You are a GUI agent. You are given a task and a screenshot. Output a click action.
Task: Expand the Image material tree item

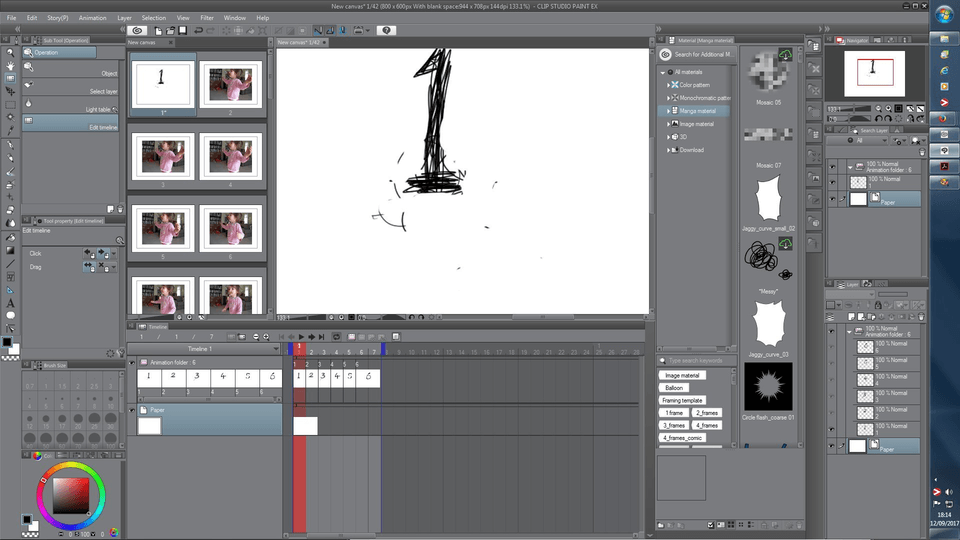669,124
